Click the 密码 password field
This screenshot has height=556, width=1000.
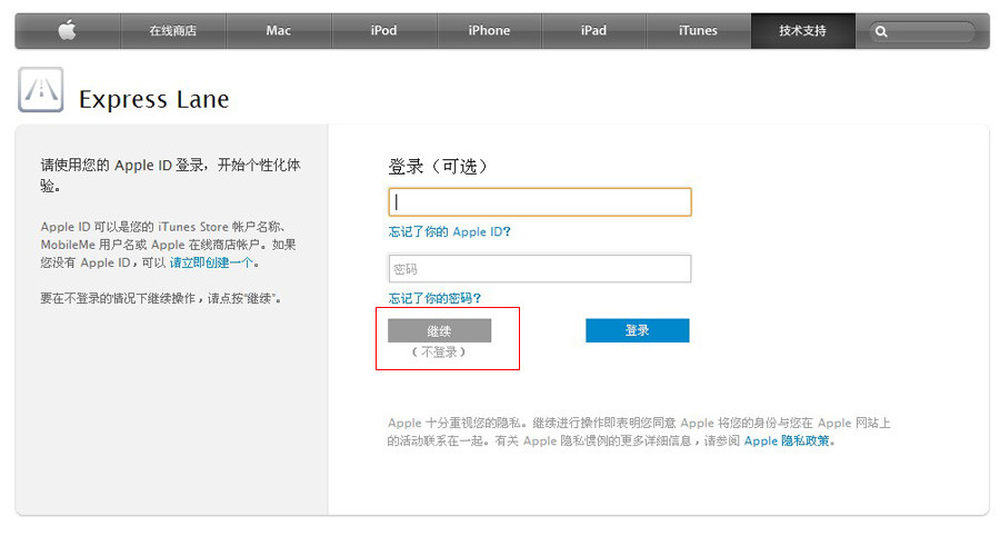click(x=540, y=268)
